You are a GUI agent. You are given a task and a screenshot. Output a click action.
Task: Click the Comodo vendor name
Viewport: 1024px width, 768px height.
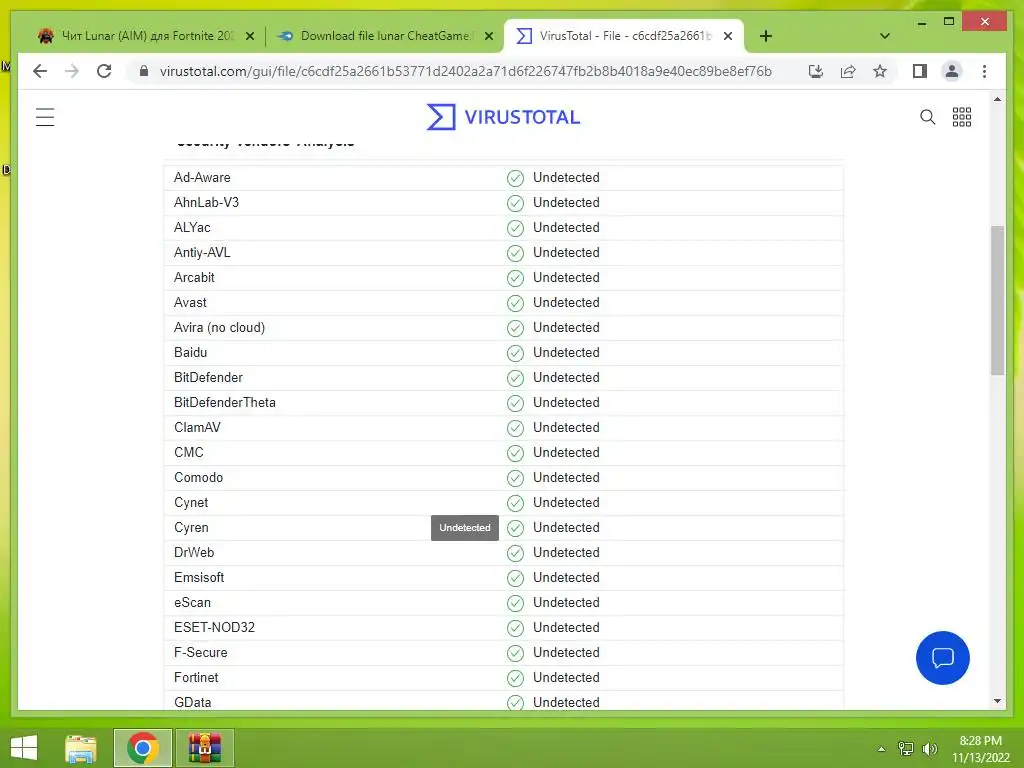point(199,477)
